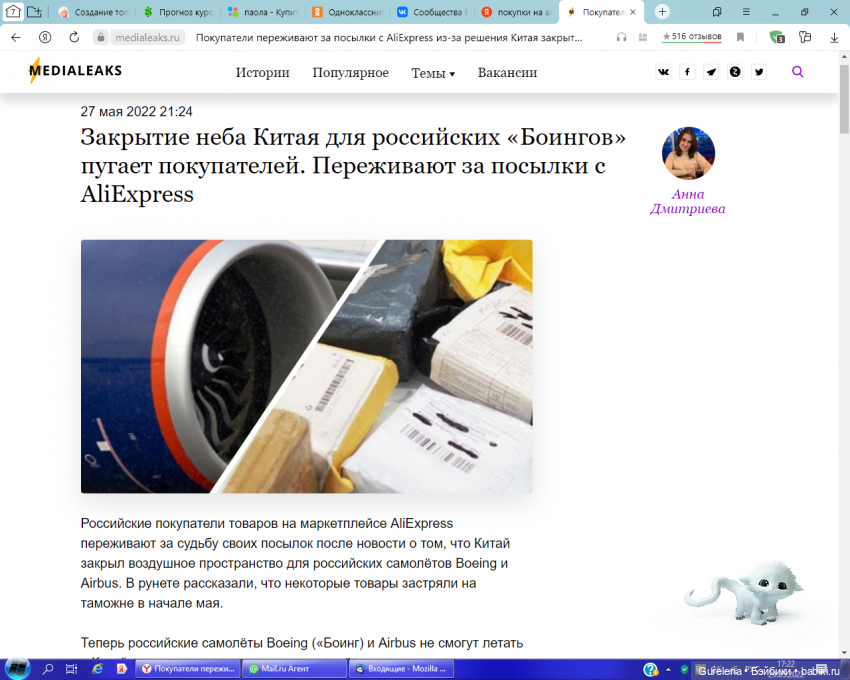Click the Twitter icon in the header

tap(759, 72)
